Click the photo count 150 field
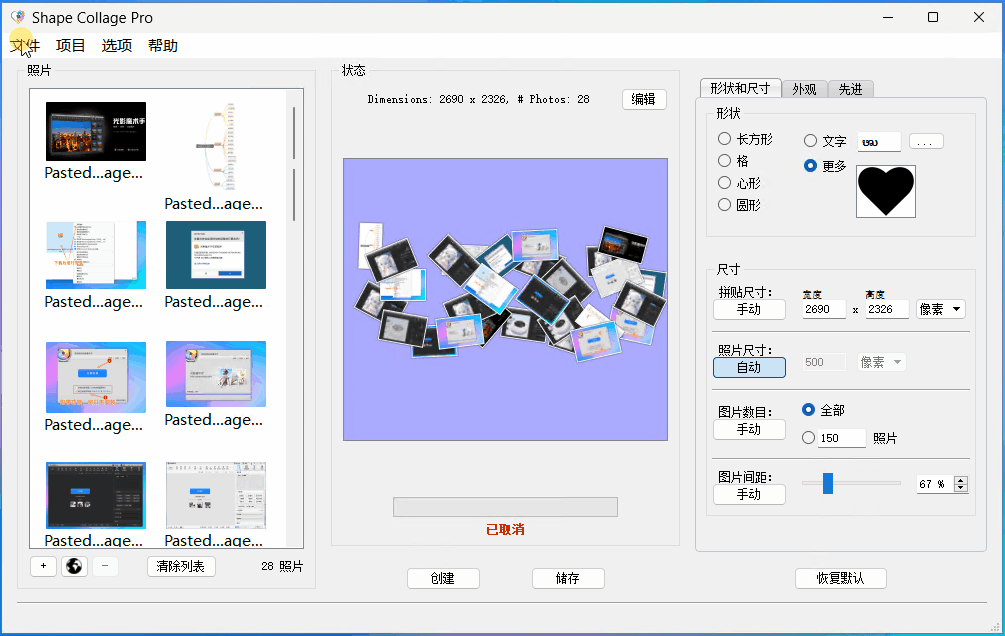The image size is (1005, 636). coord(842,438)
